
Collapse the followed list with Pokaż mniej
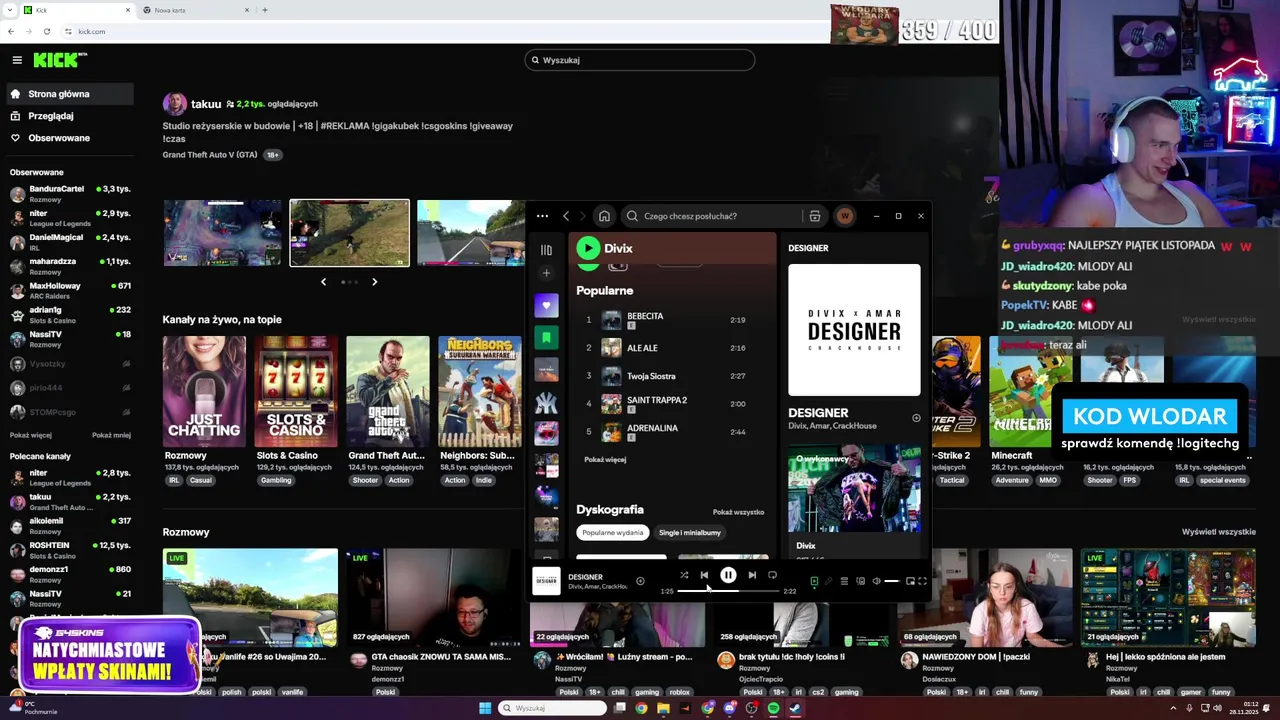[x=111, y=435]
